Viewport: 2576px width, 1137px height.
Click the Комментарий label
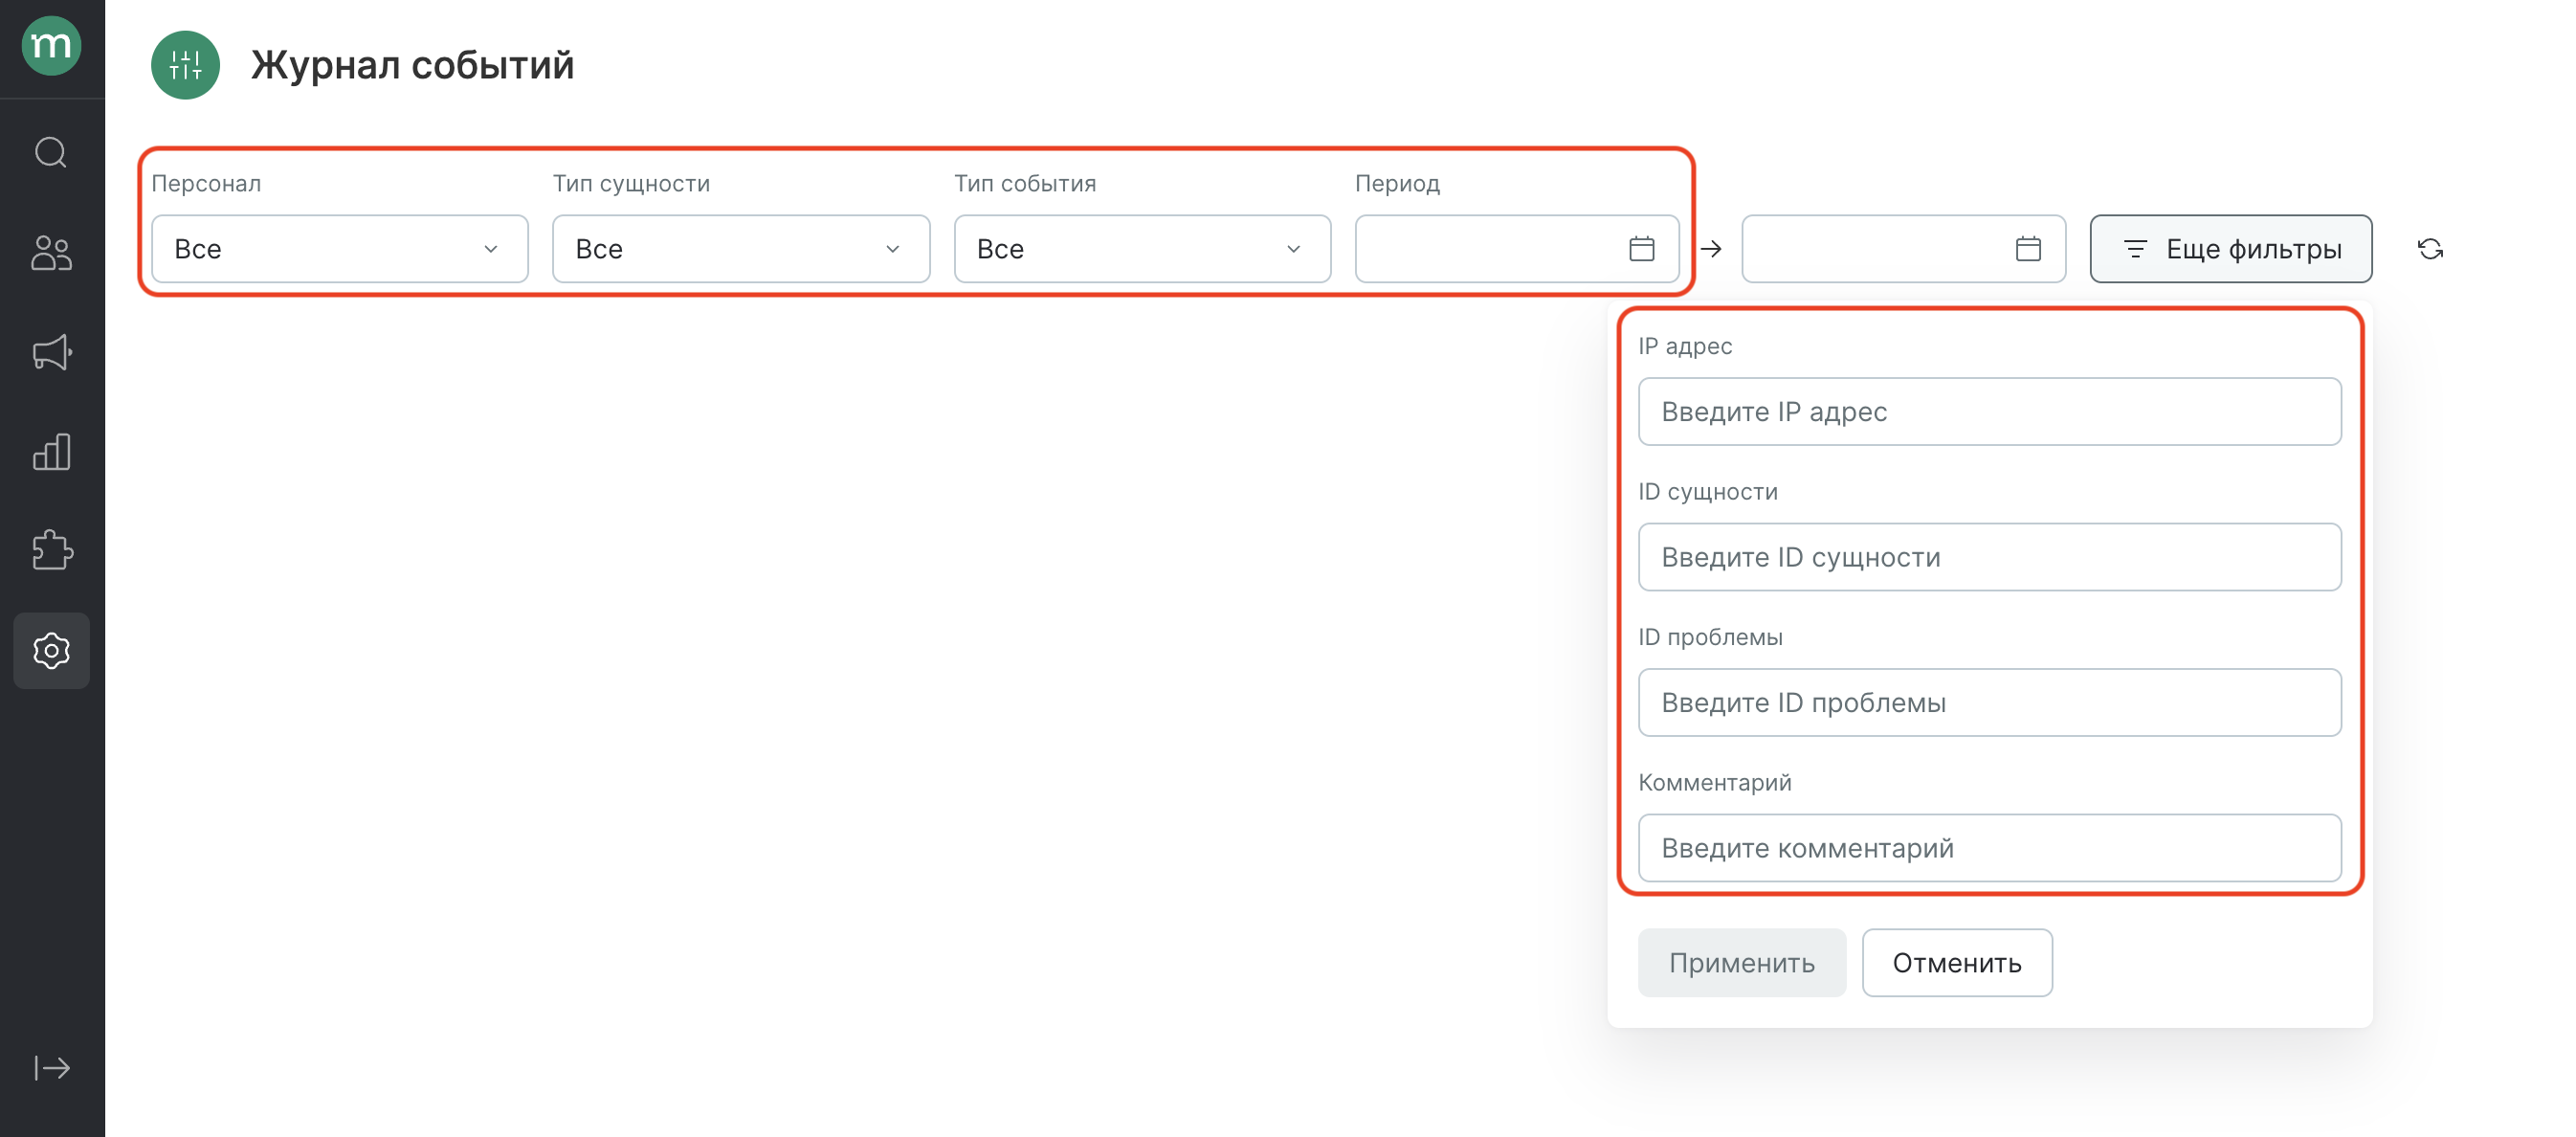point(1715,783)
